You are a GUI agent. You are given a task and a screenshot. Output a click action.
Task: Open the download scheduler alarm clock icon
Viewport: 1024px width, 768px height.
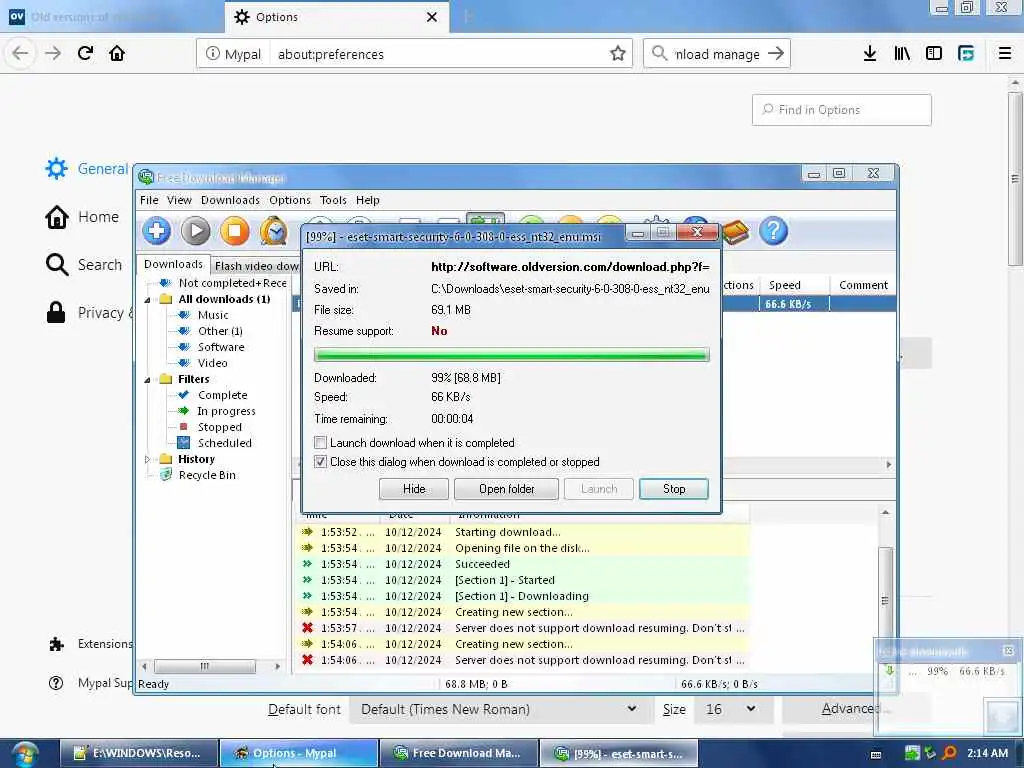pyautogui.click(x=274, y=231)
